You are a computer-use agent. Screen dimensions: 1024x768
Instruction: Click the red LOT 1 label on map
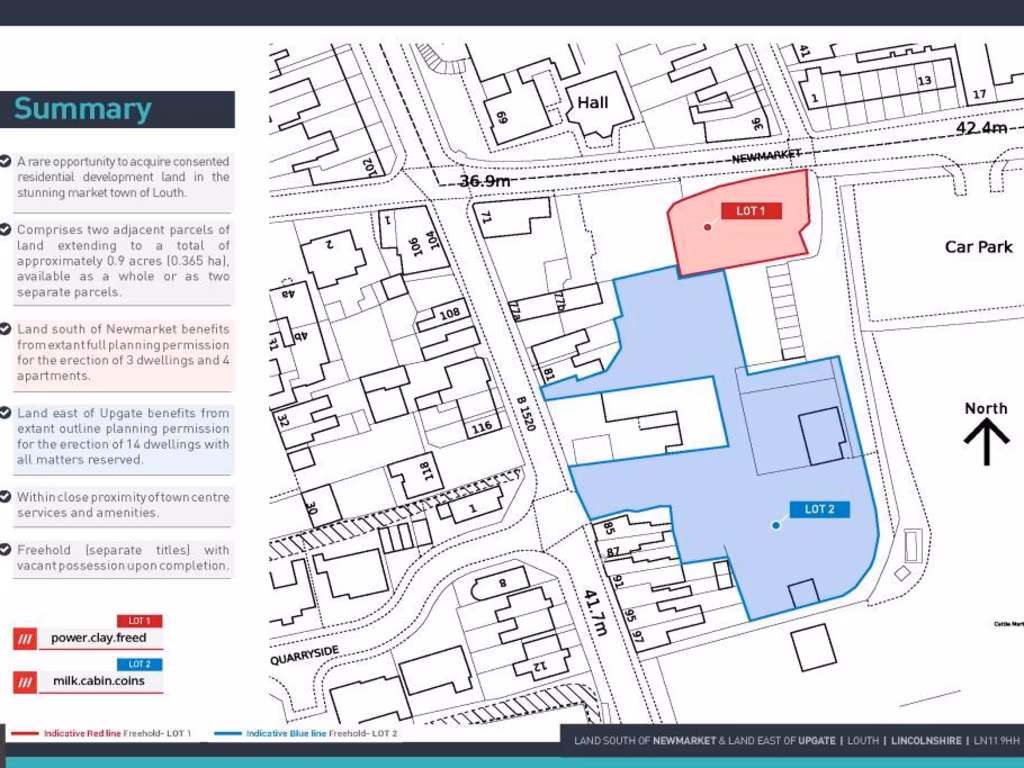[751, 211]
